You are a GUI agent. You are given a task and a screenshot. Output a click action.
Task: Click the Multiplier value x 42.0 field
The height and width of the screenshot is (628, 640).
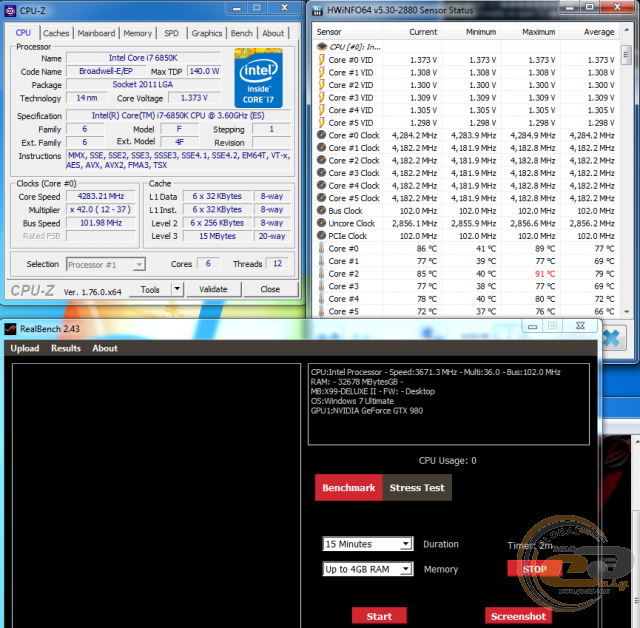click(101, 209)
